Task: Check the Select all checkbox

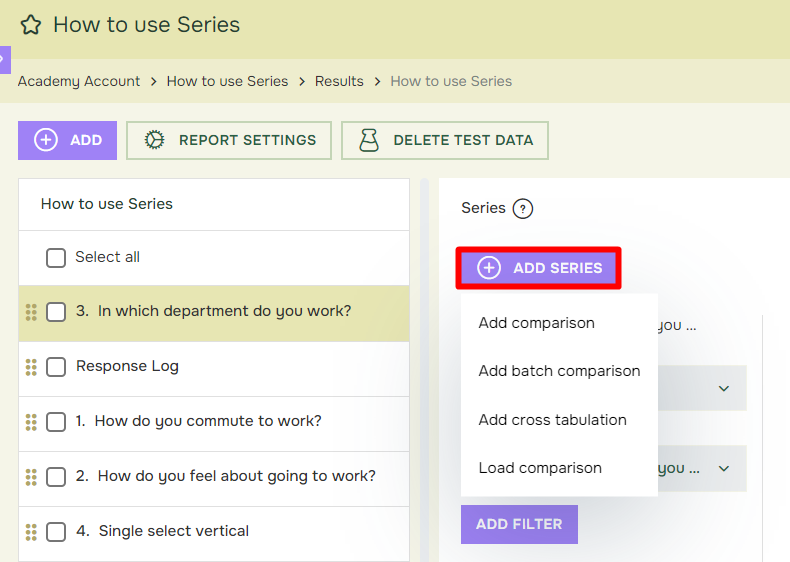Action: click(x=56, y=258)
